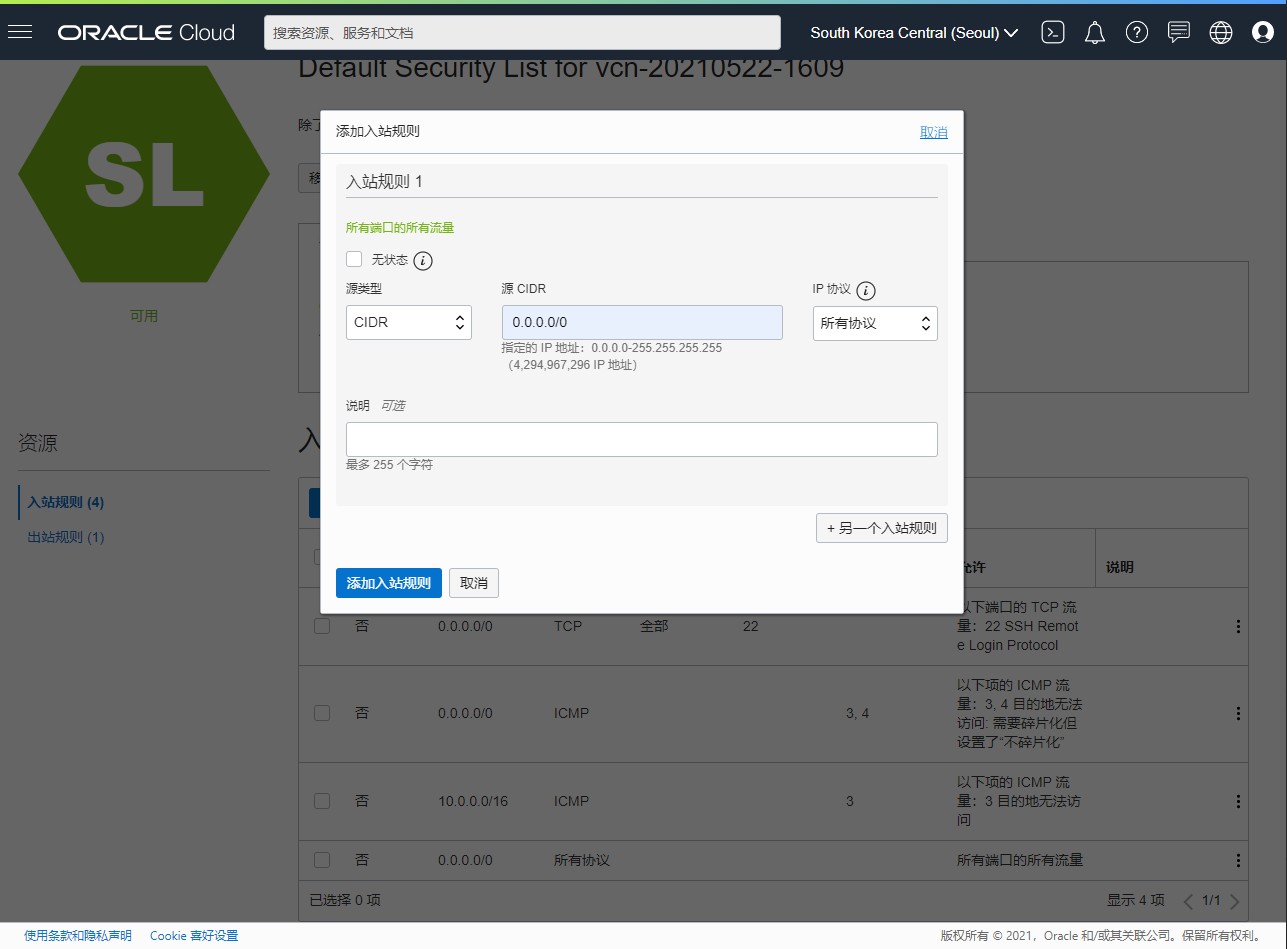Open the hamburger navigation menu
1287x949 pixels.
[20, 32]
